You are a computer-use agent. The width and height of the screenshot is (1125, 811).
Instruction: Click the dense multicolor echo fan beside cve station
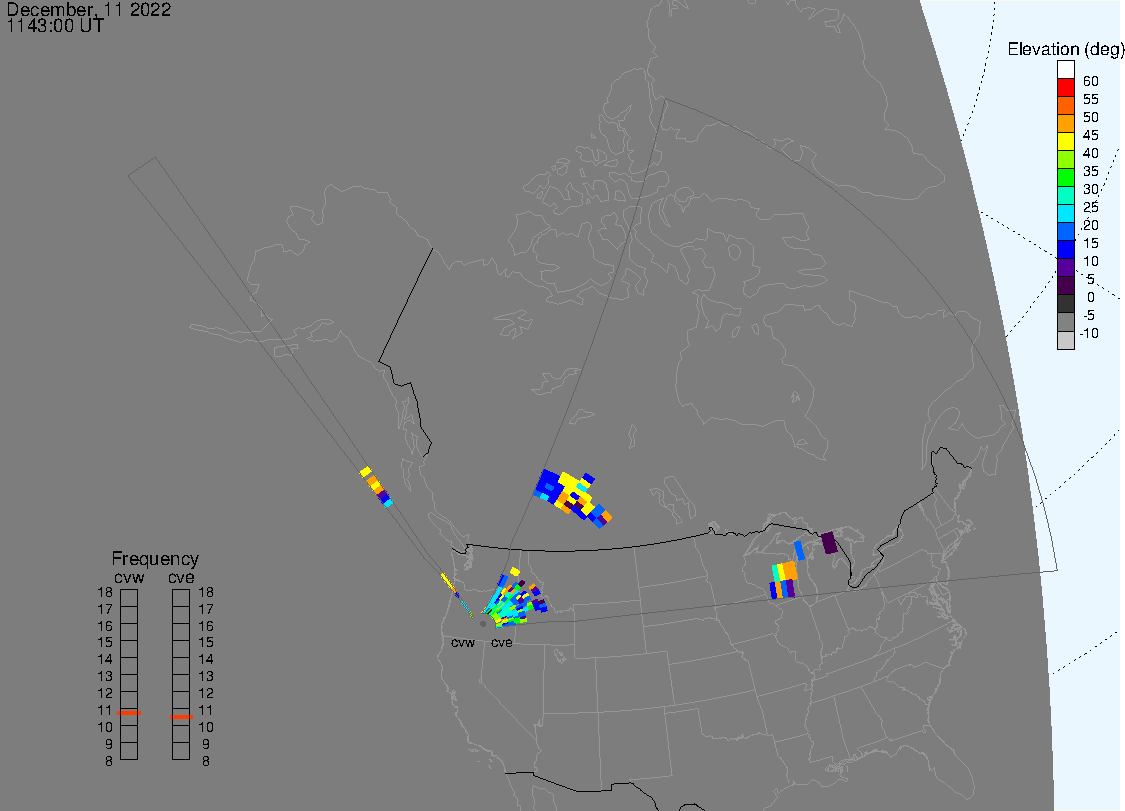[x=512, y=602]
